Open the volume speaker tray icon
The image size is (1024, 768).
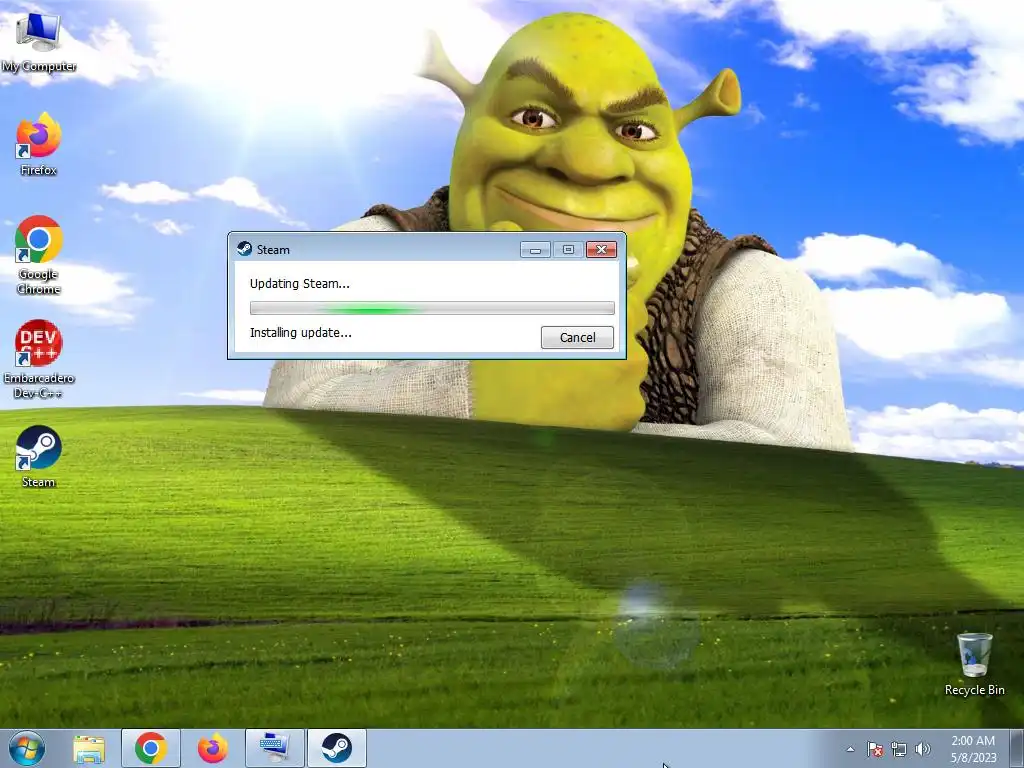(923, 749)
